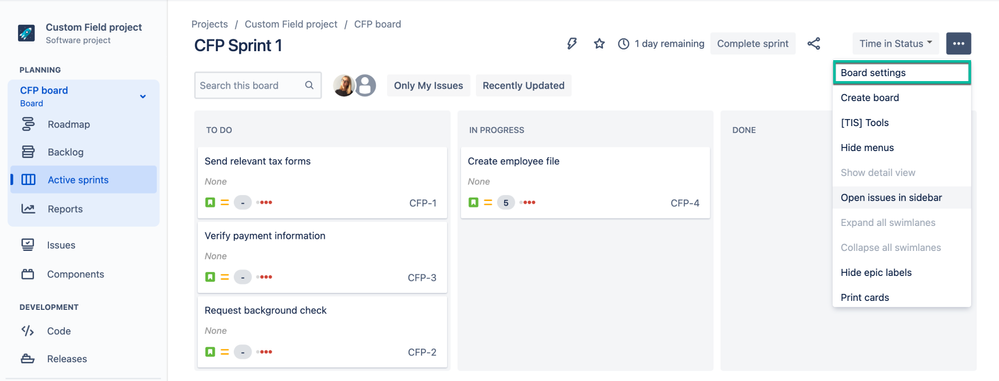Toggle the Recently Updated filter

point(523,85)
